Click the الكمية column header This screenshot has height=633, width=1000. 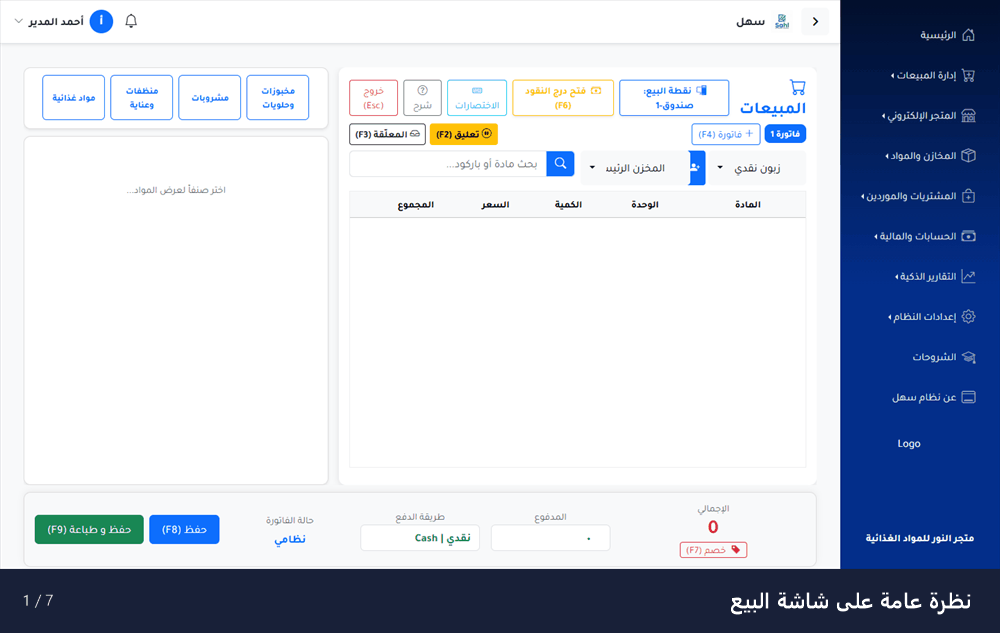pyautogui.click(x=568, y=205)
